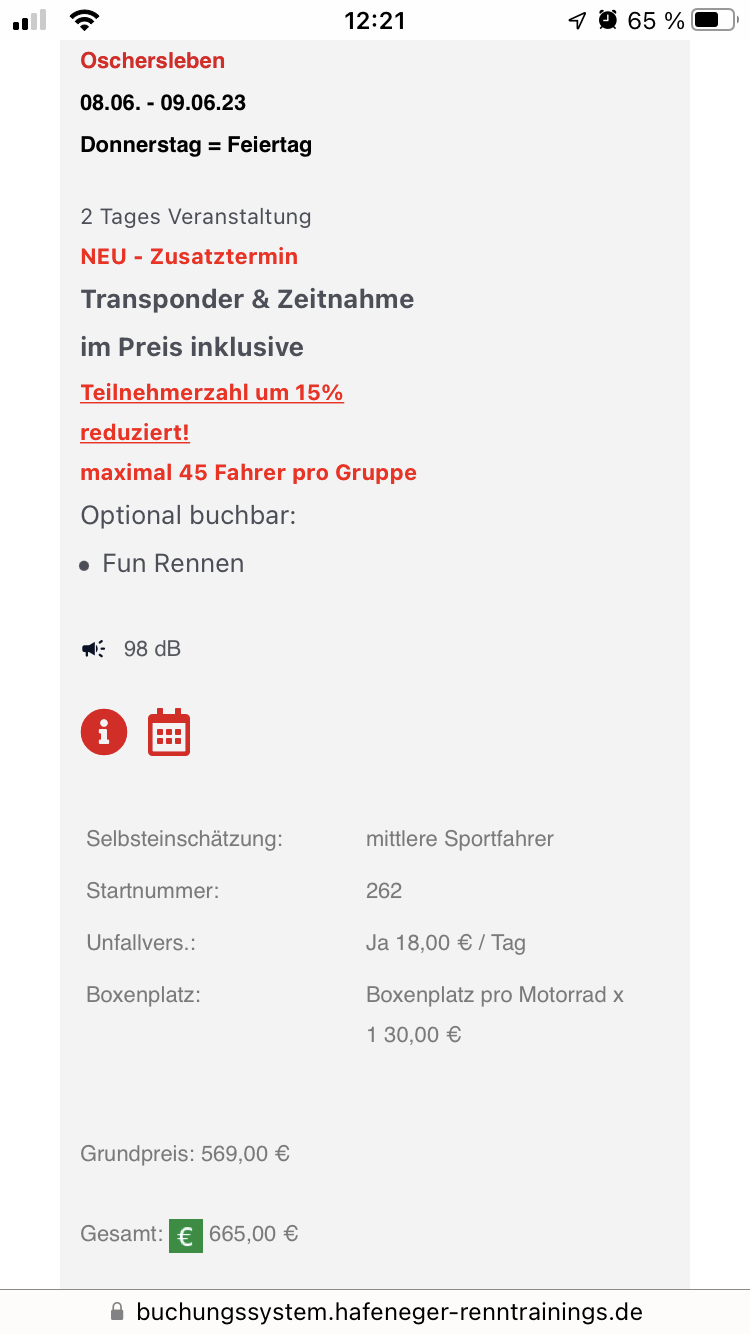
Task: Tap the loudspeaker noise-level icon
Action: point(93,649)
